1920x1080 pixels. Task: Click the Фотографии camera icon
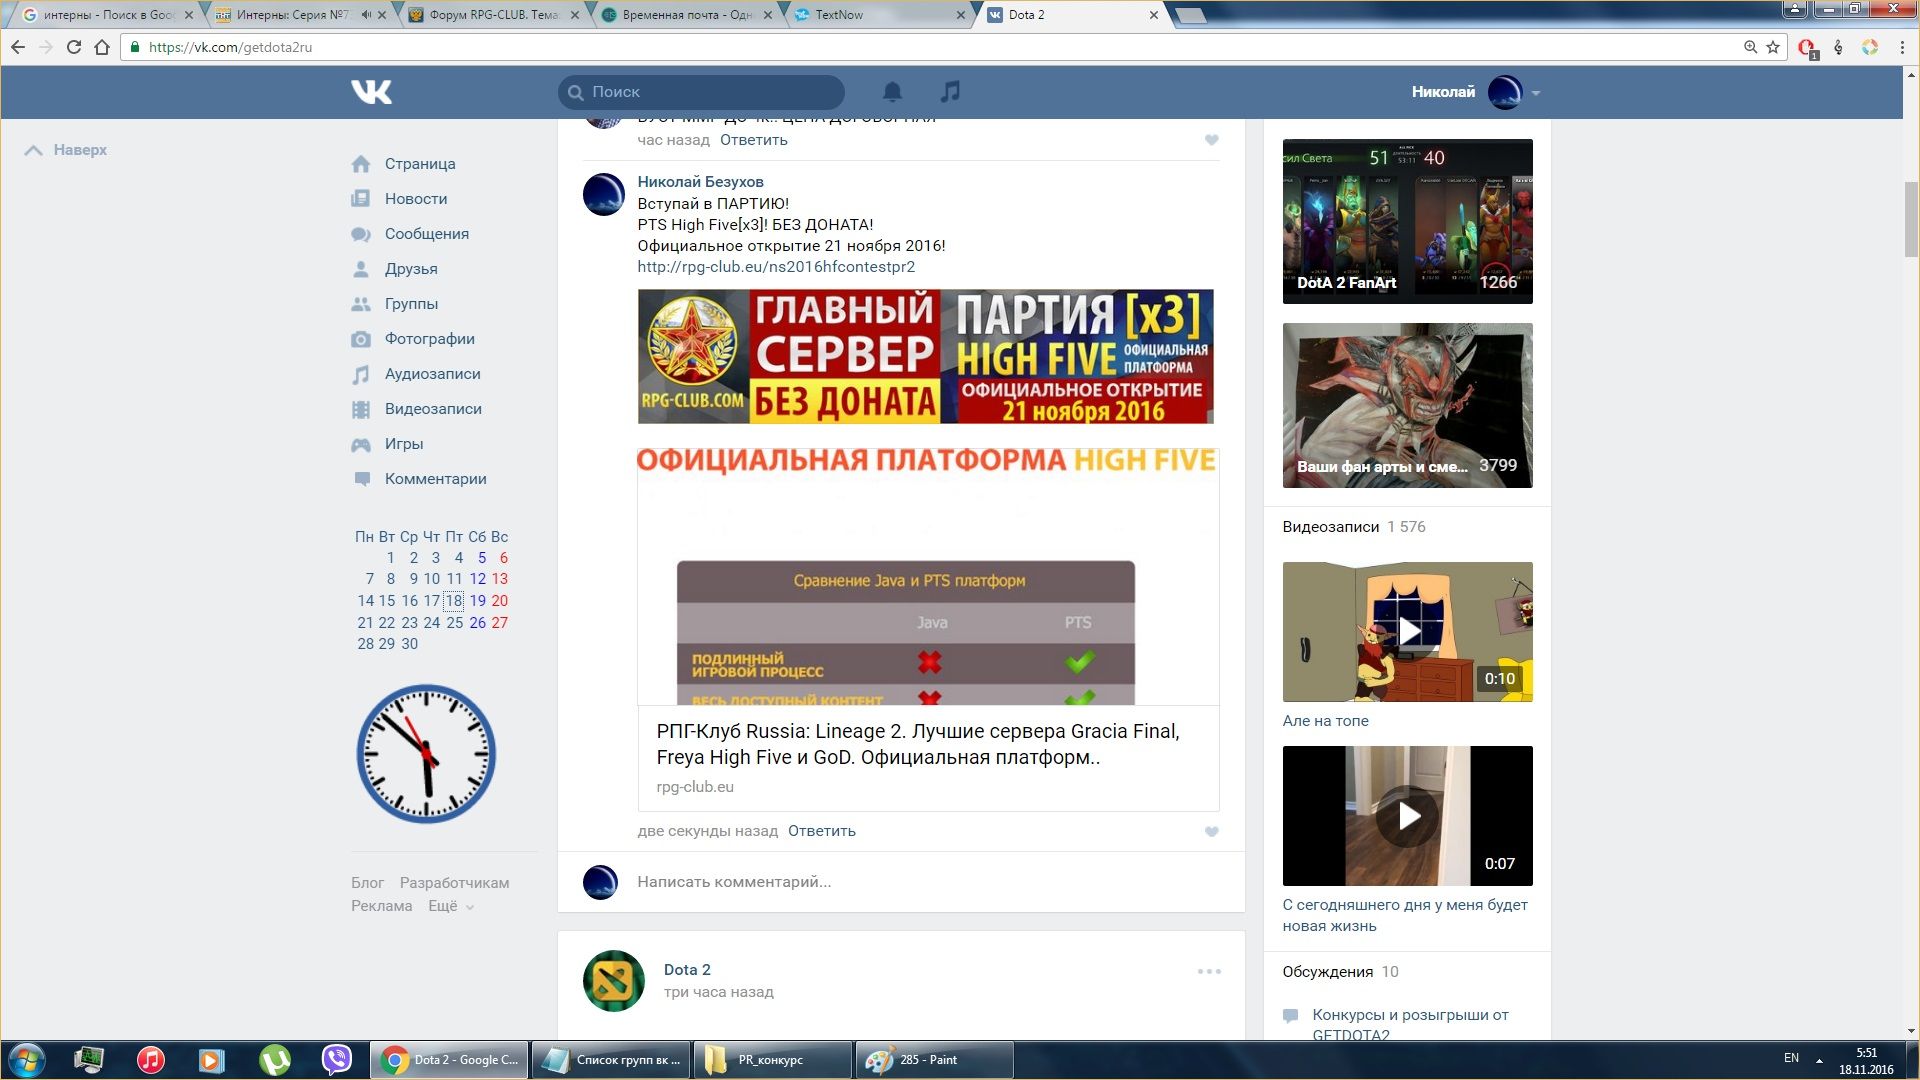(x=361, y=339)
